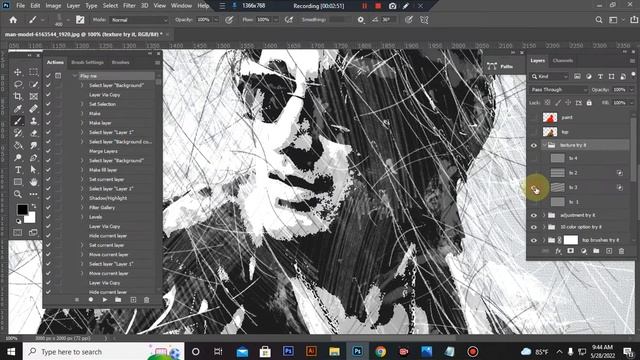Select the Rectangle shape tool
This screenshot has height=360, width=640.
(18, 182)
